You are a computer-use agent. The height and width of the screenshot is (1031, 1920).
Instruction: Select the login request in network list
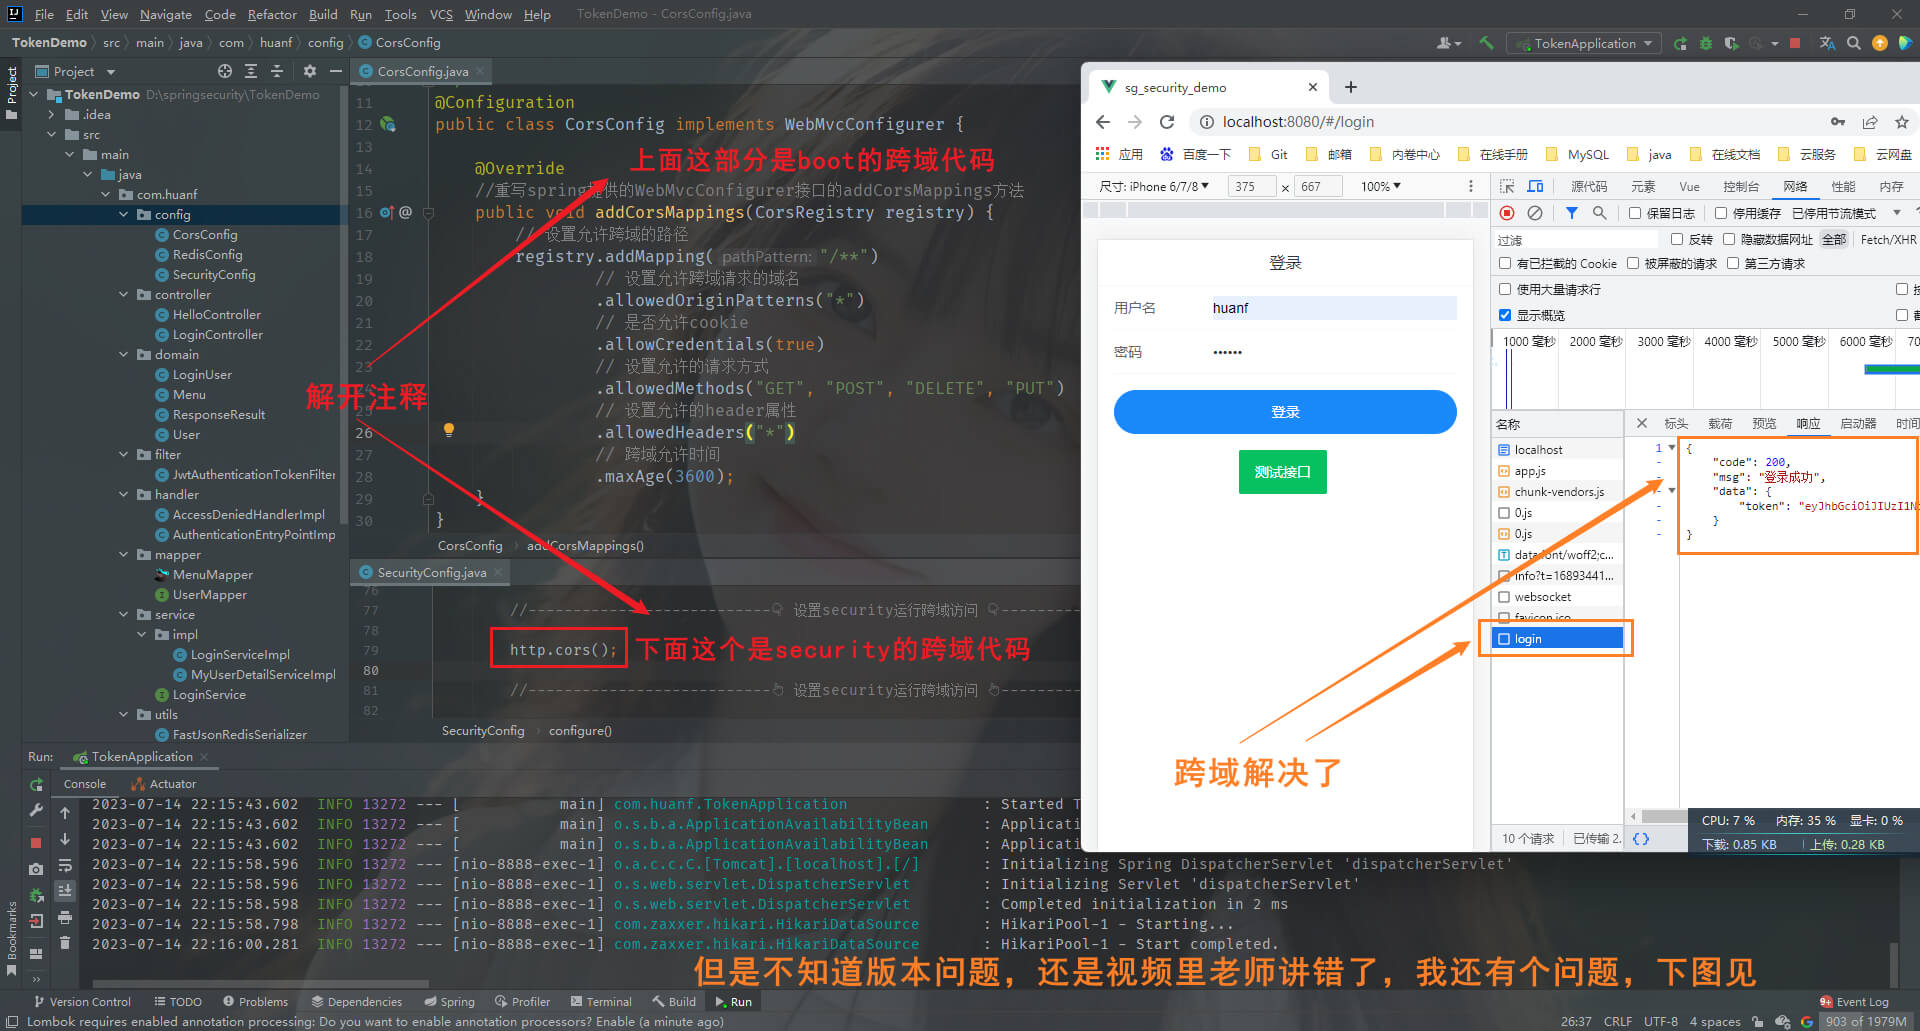tap(1558, 638)
